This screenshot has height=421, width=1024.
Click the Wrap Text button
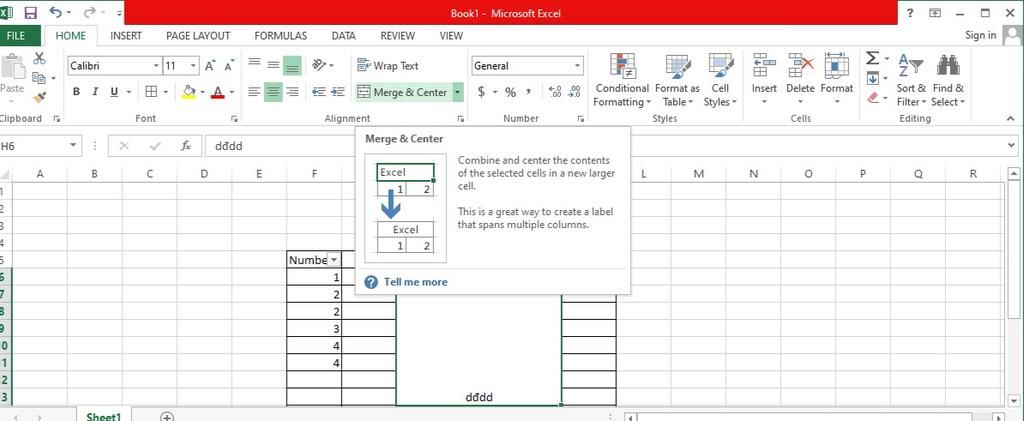click(388, 66)
